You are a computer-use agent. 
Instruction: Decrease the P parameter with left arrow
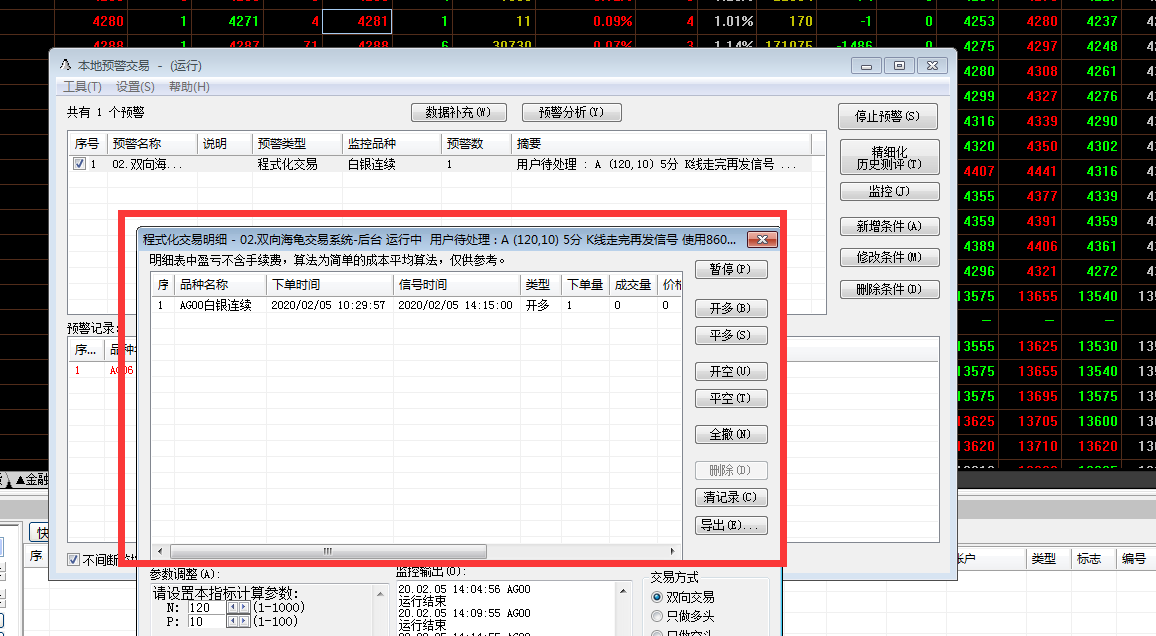point(233,622)
